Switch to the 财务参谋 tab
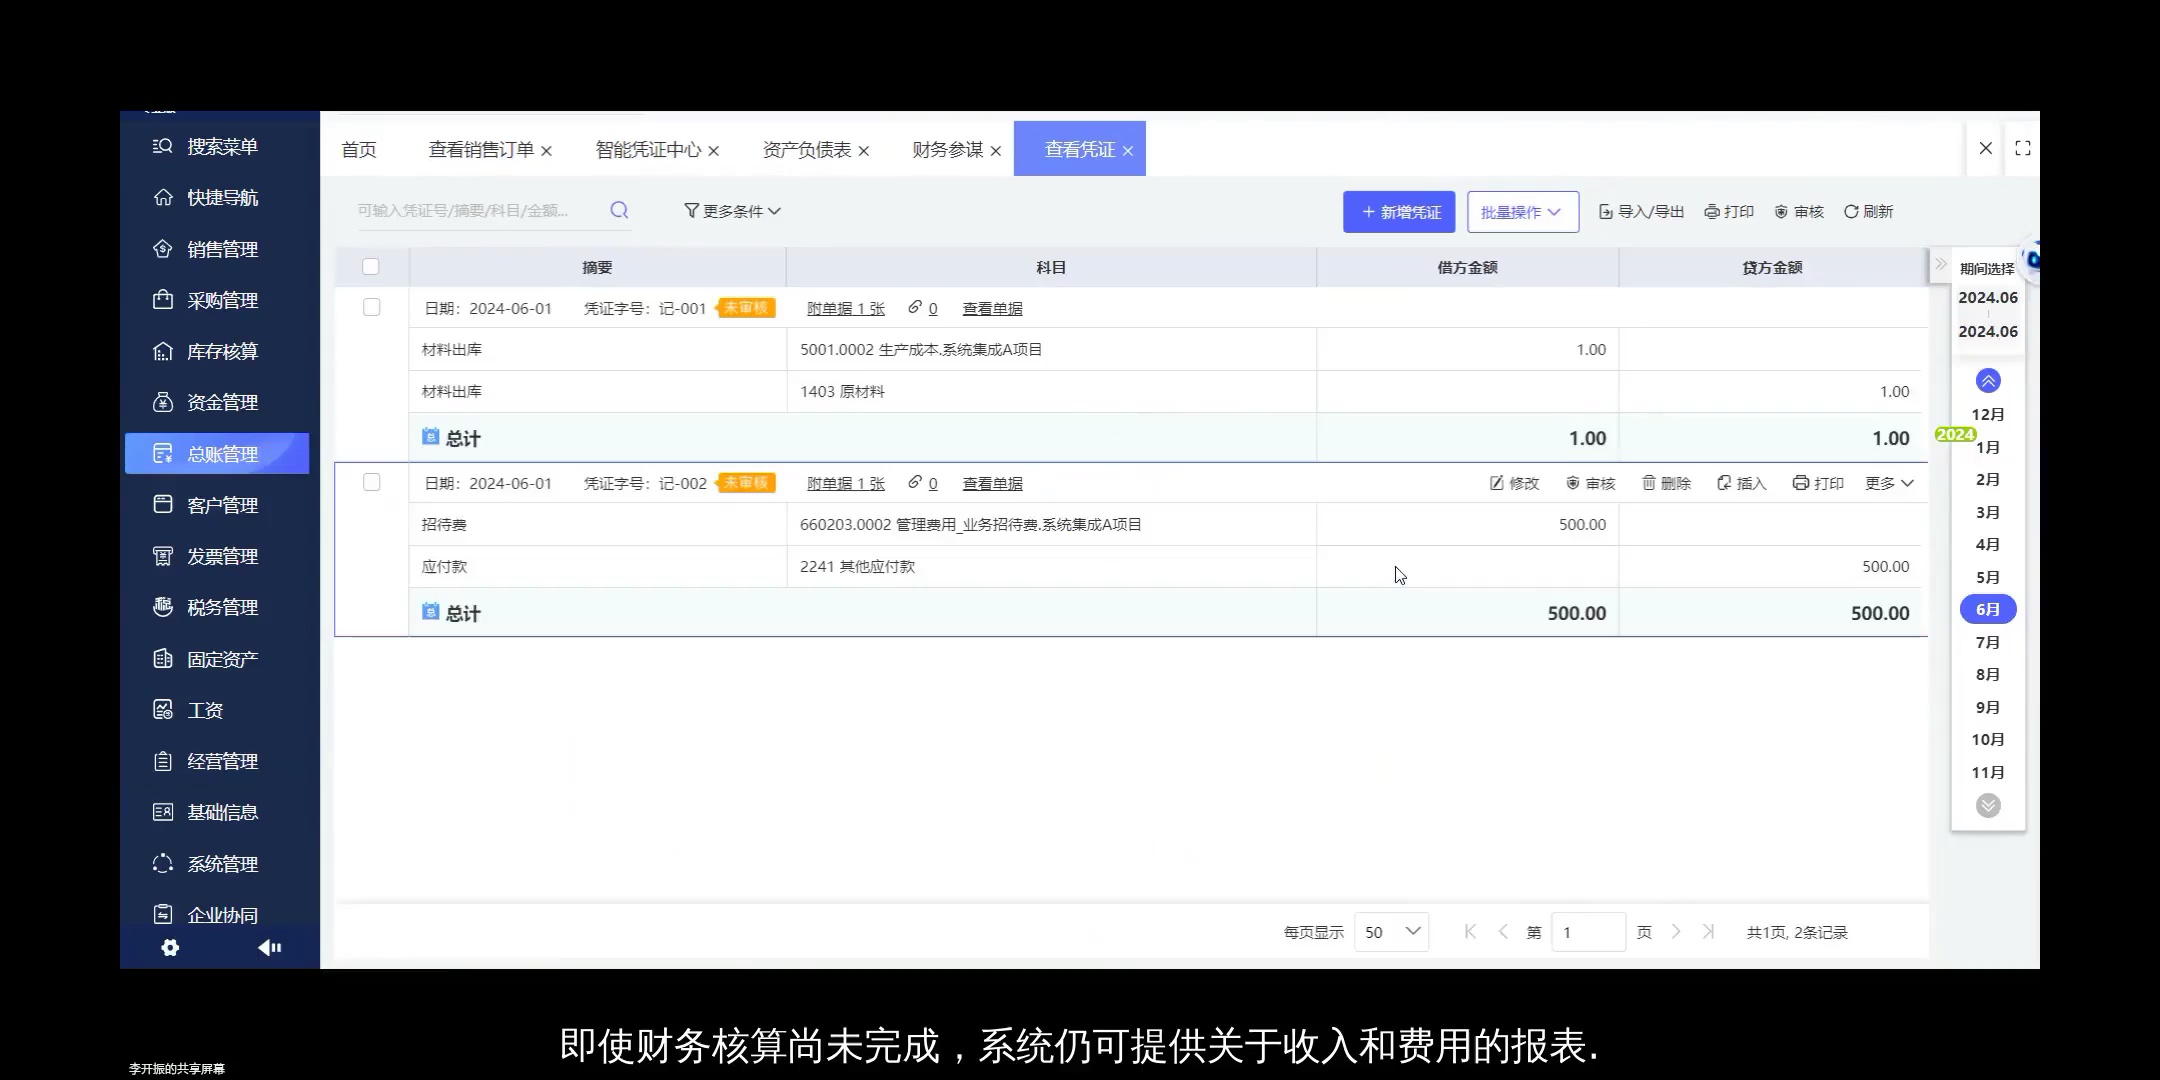Image resolution: width=2160 pixels, height=1080 pixels. click(x=946, y=148)
